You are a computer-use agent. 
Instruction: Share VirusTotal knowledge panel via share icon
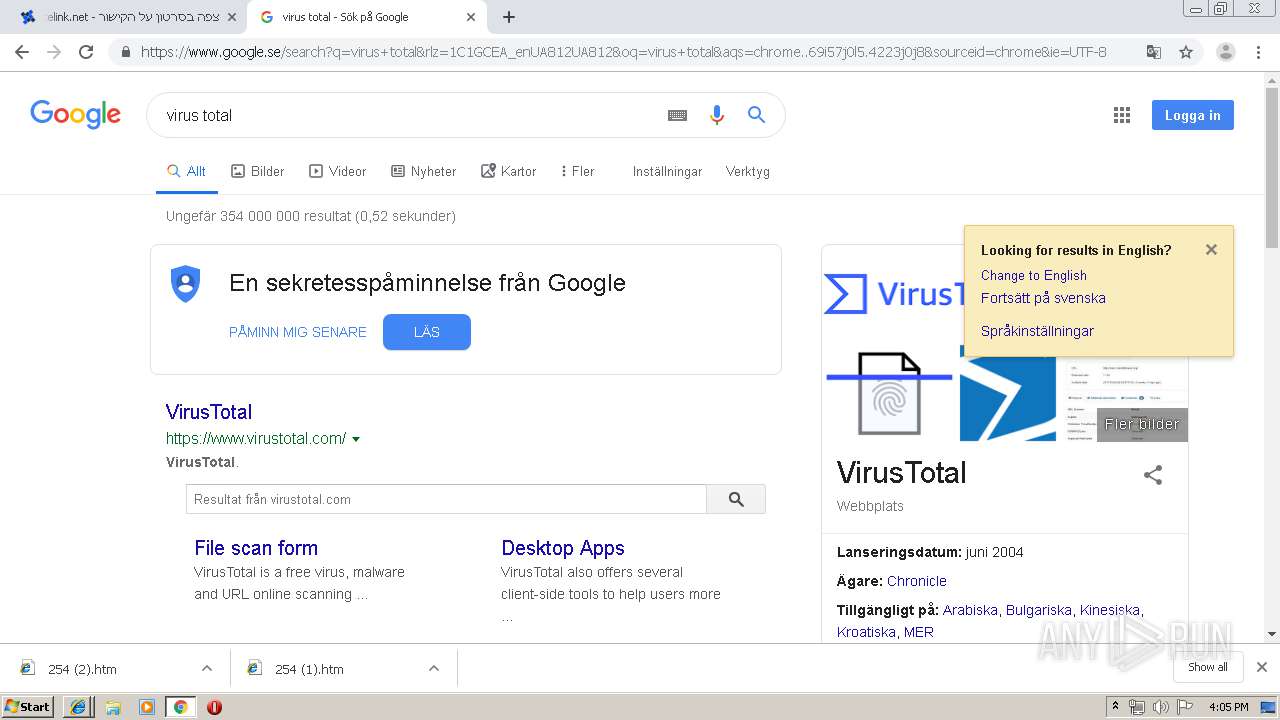pyautogui.click(x=1153, y=475)
